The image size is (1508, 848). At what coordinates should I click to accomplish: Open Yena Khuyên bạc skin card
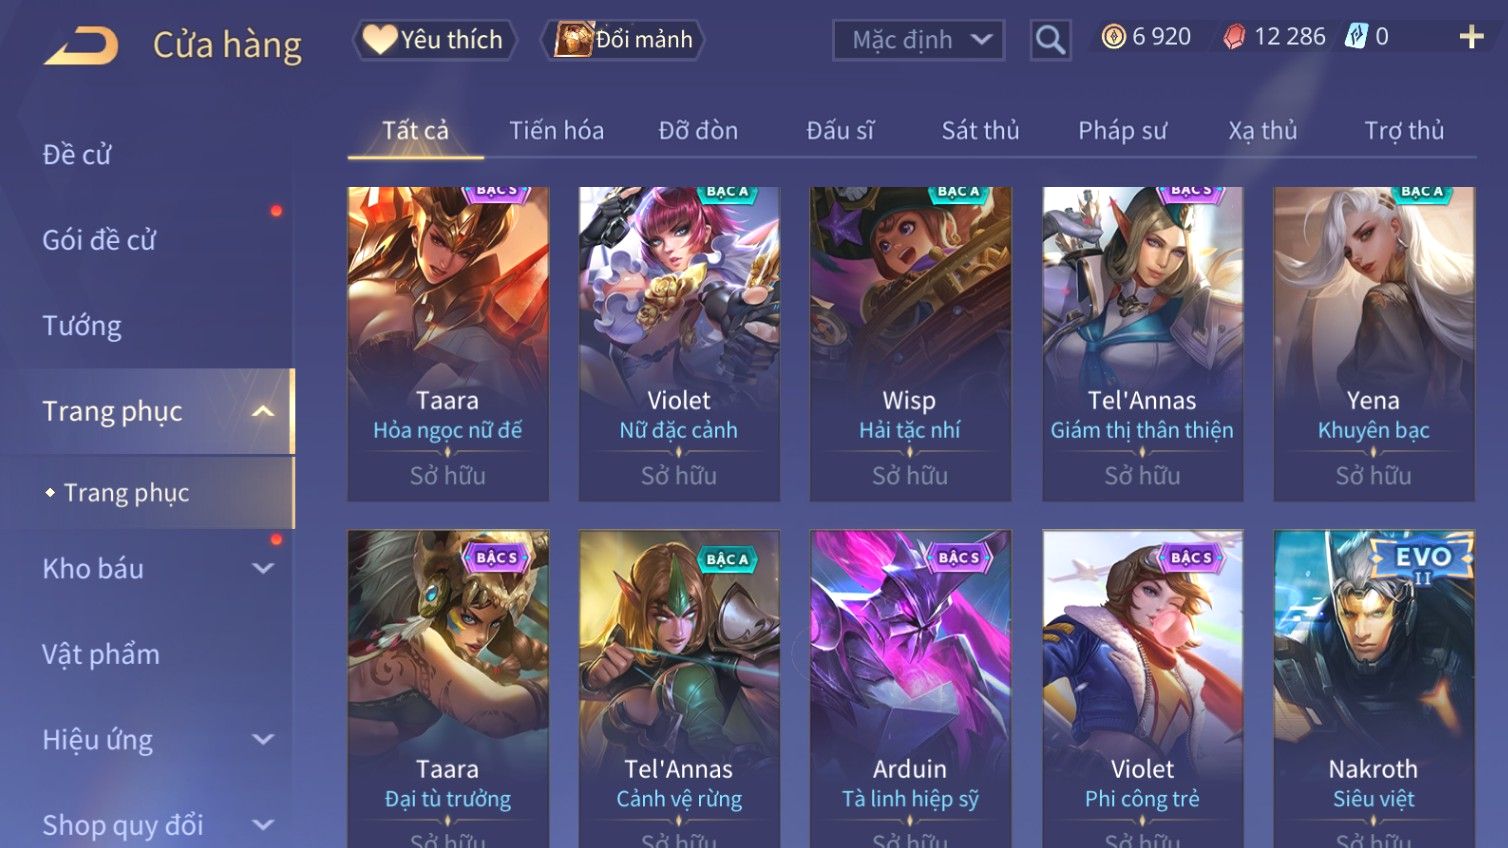coord(1373,343)
